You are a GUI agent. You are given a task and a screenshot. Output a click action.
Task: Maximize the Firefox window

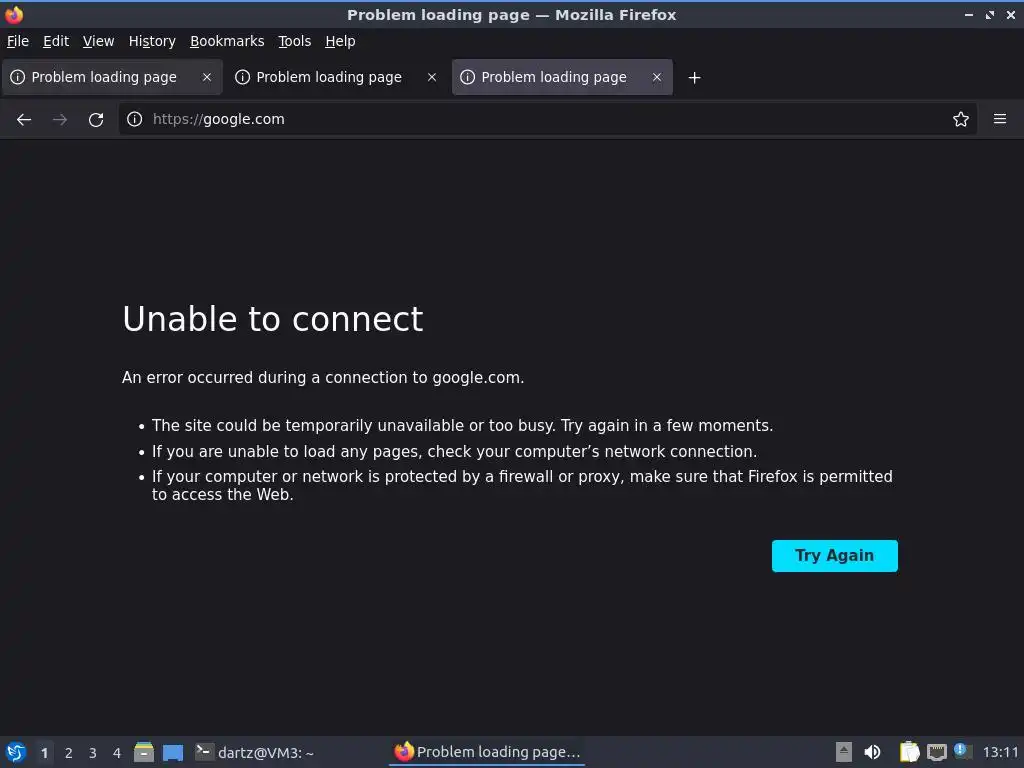[x=990, y=14]
